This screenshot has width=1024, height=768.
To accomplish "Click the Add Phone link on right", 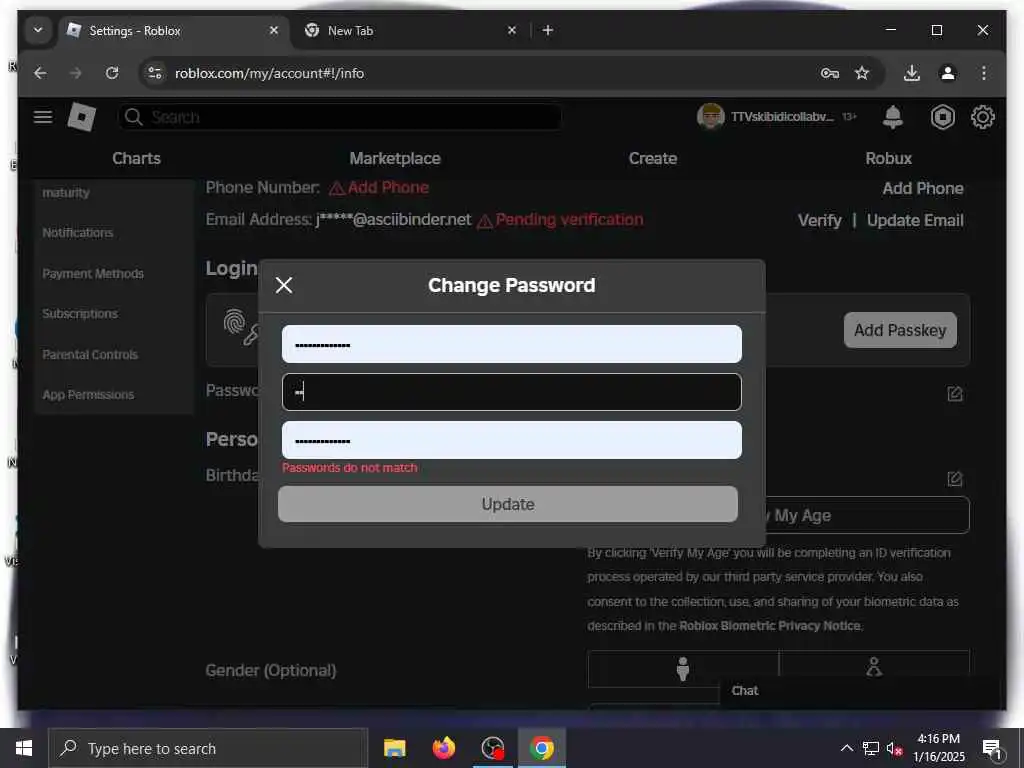I will (x=923, y=189).
